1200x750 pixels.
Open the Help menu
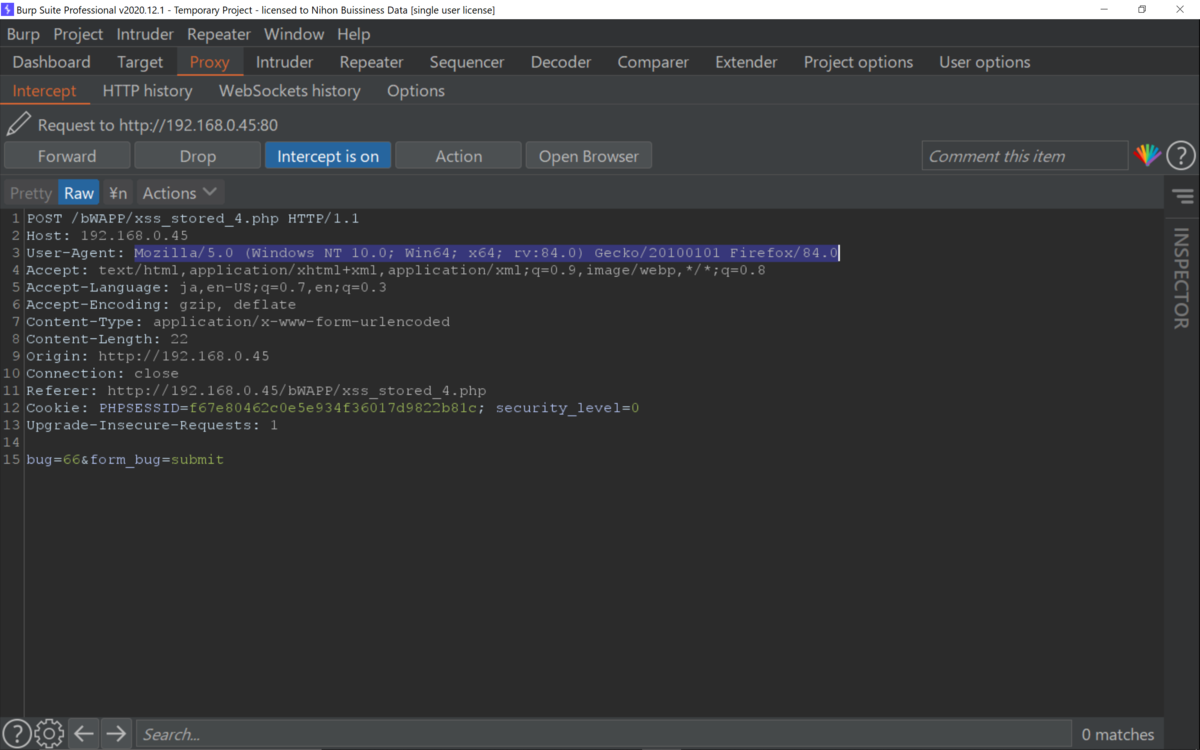[354, 34]
